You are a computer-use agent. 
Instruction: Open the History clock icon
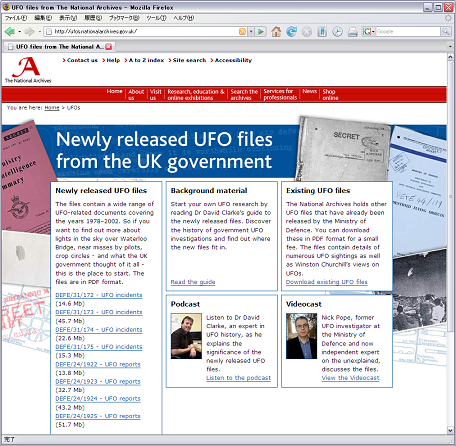pyautogui.click(x=337, y=32)
